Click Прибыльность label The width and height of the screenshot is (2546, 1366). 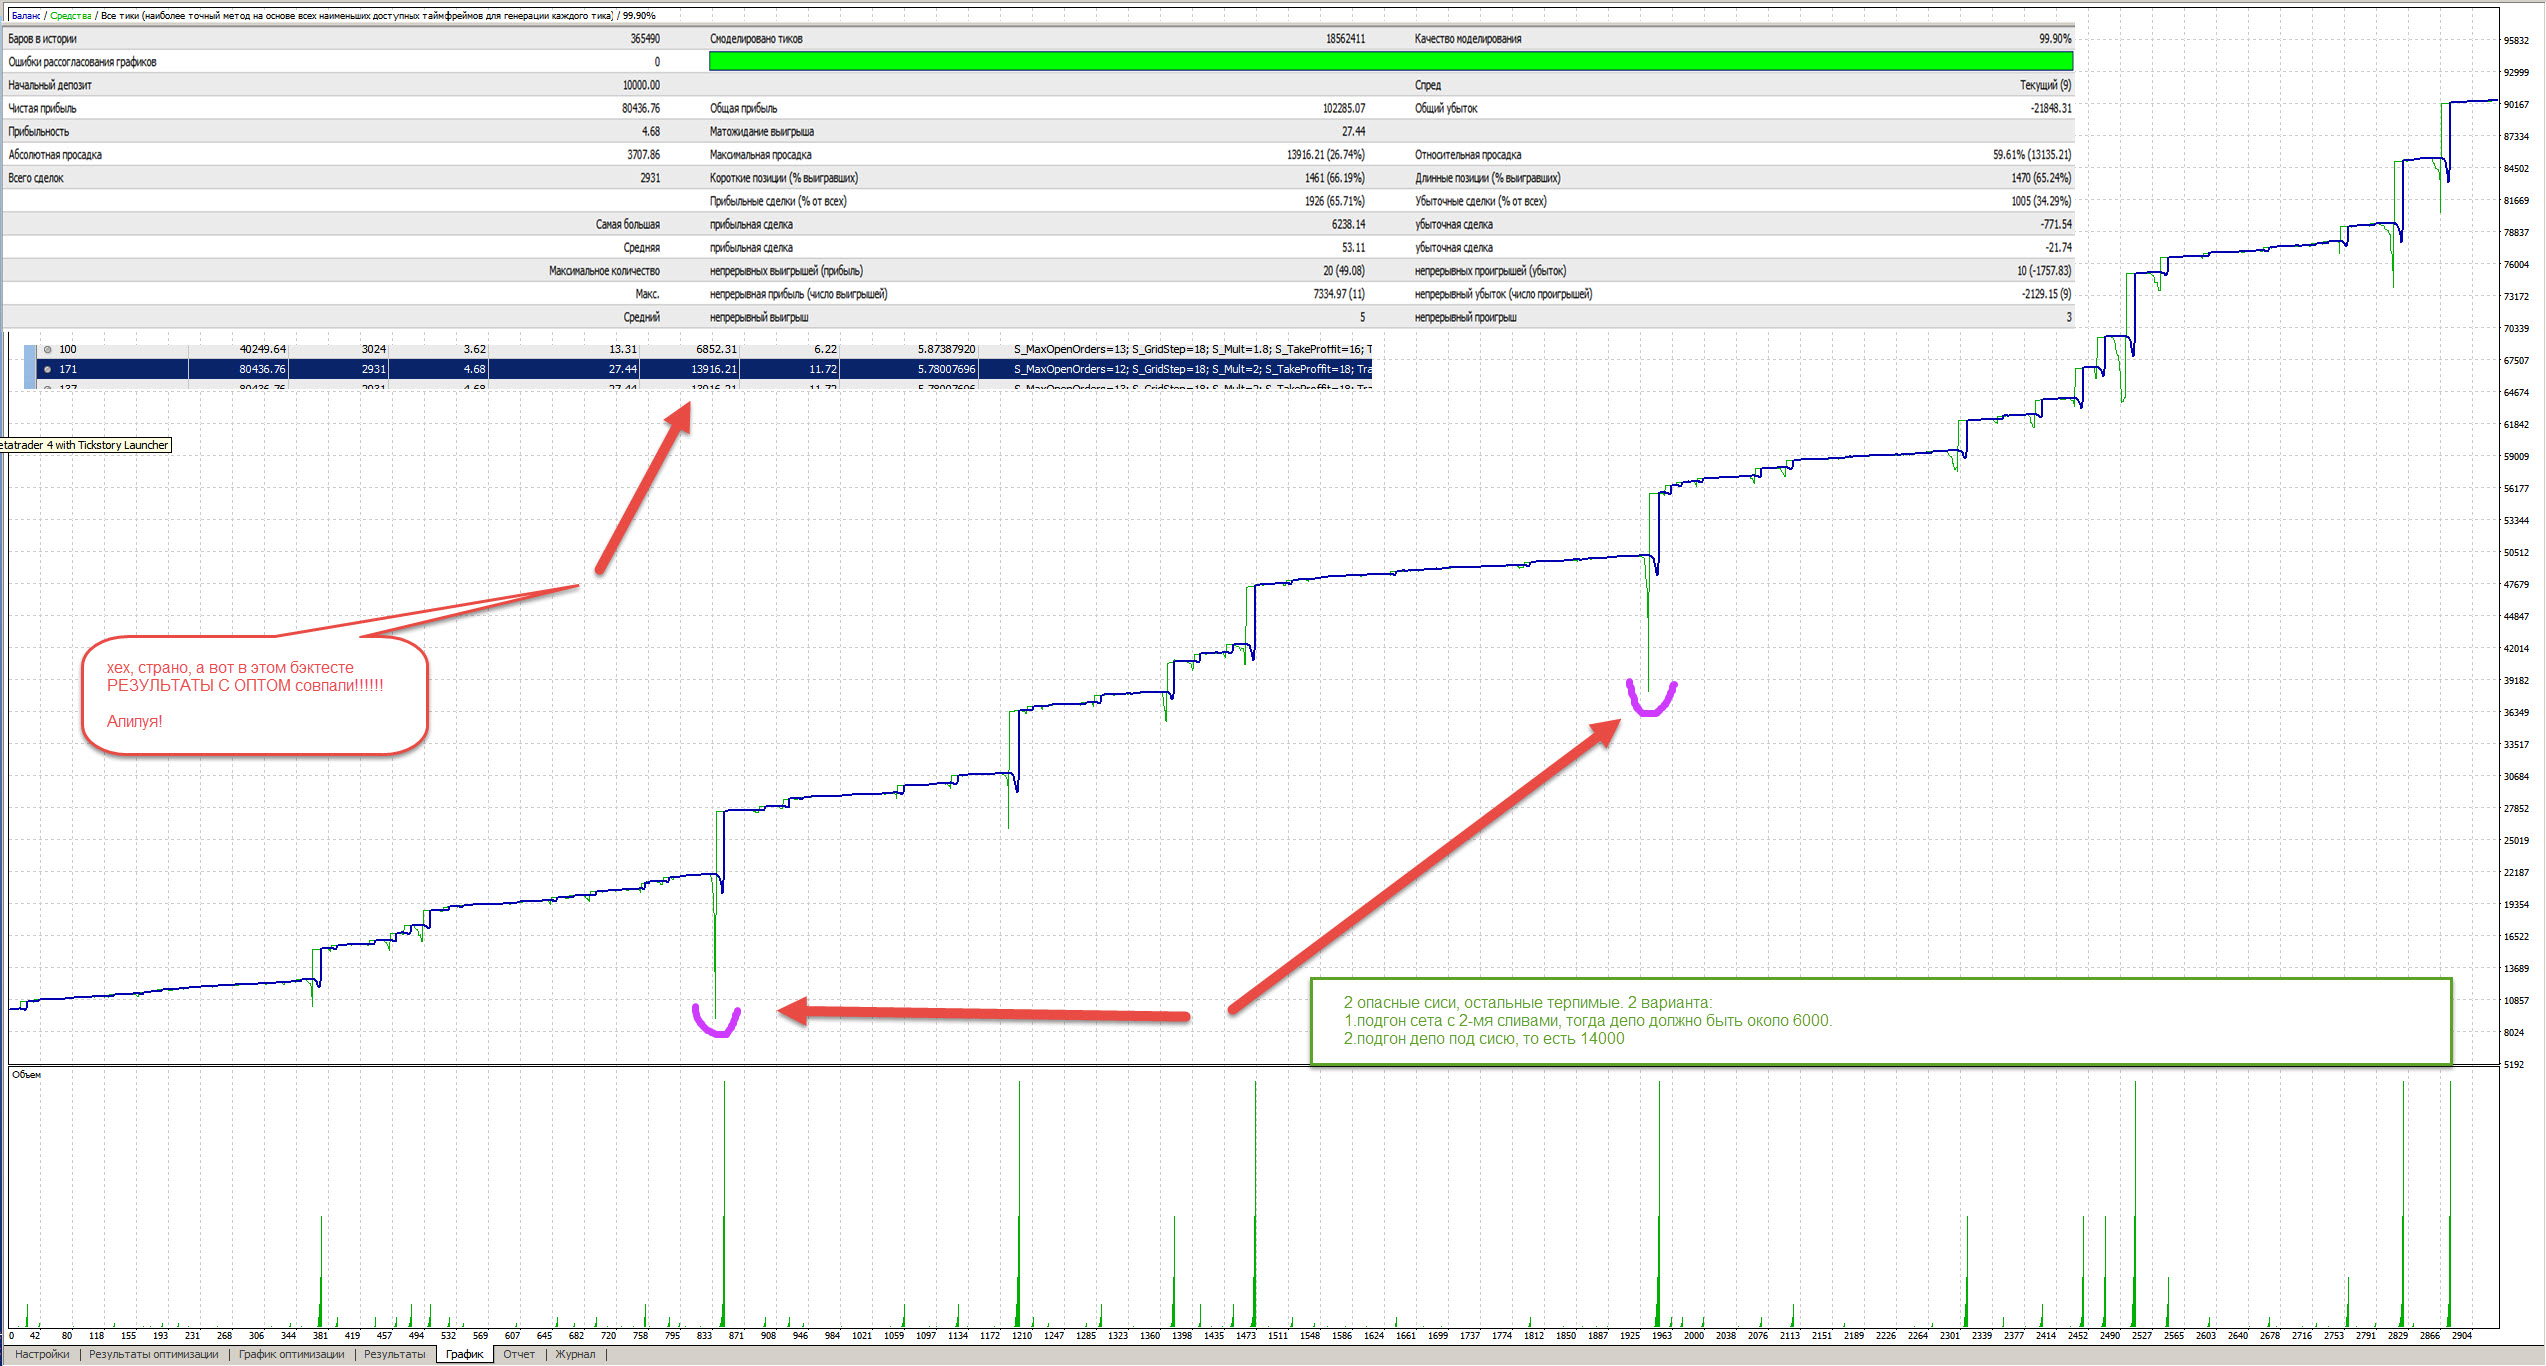pyautogui.click(x=39, y=131)
